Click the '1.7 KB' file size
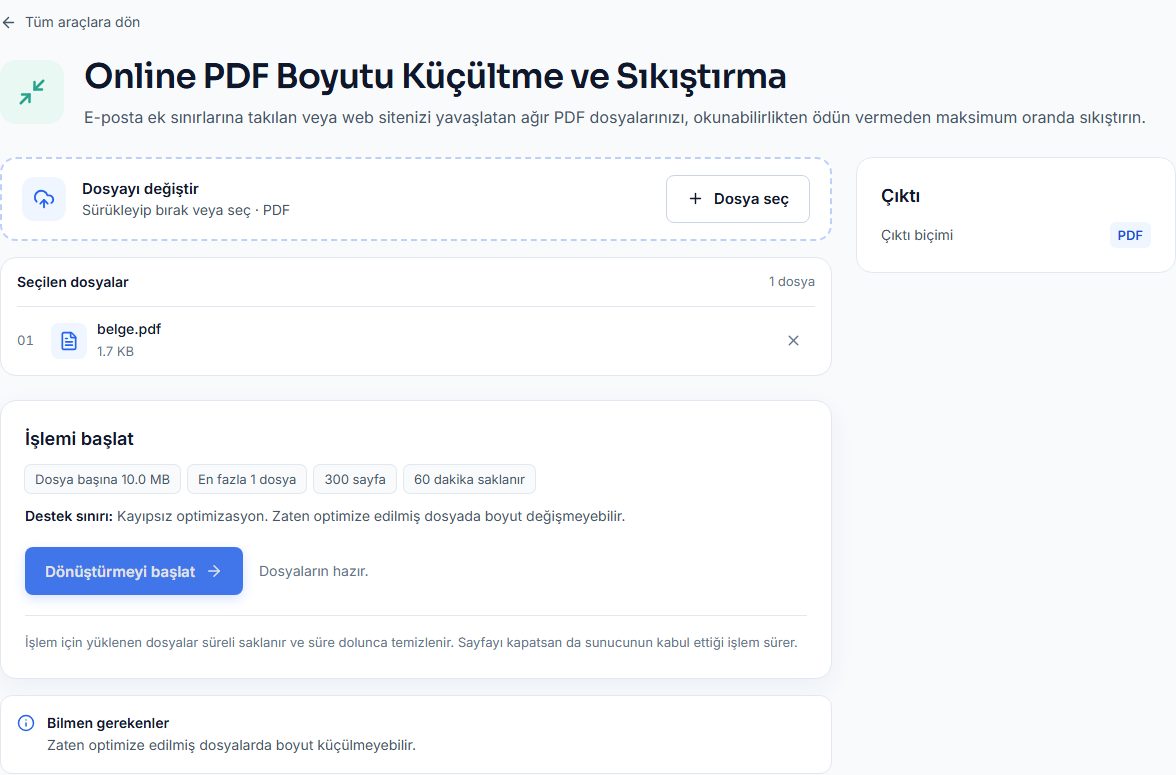 click(x=116, y=351)
